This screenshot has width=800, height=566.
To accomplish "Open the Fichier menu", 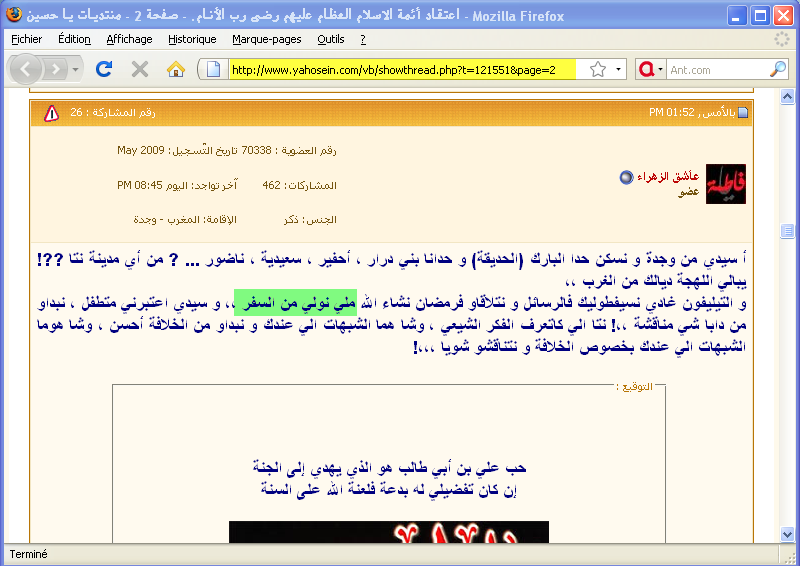I will click(x=27, y=39).
